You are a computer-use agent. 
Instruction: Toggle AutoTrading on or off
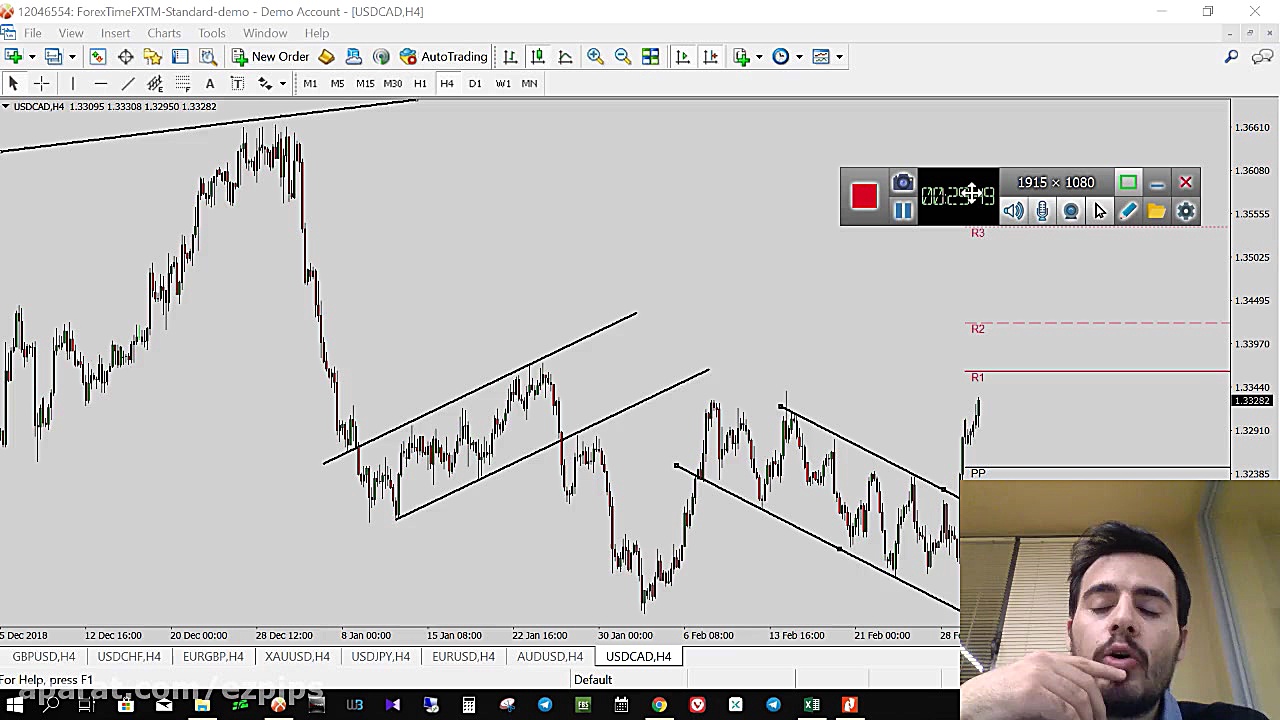click(443, 57)
